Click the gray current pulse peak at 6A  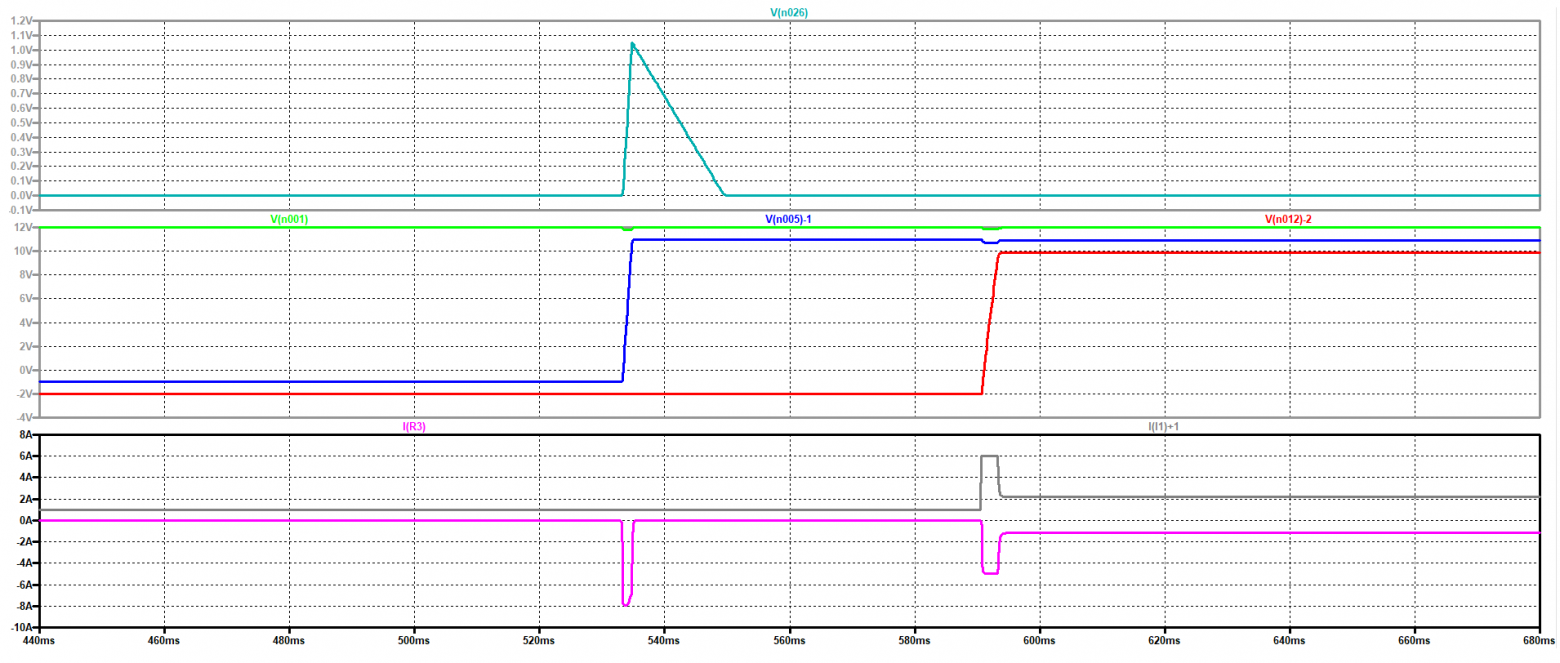989,456
